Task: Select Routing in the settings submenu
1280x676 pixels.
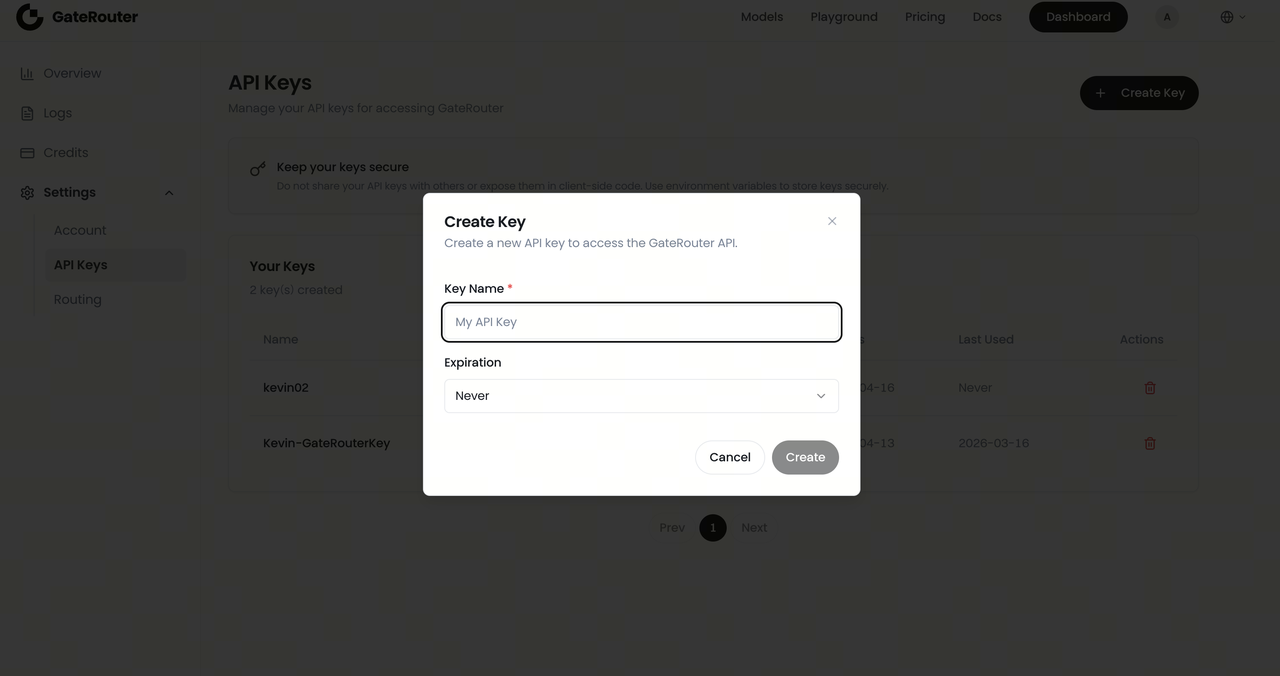Action: coord(78,299)
